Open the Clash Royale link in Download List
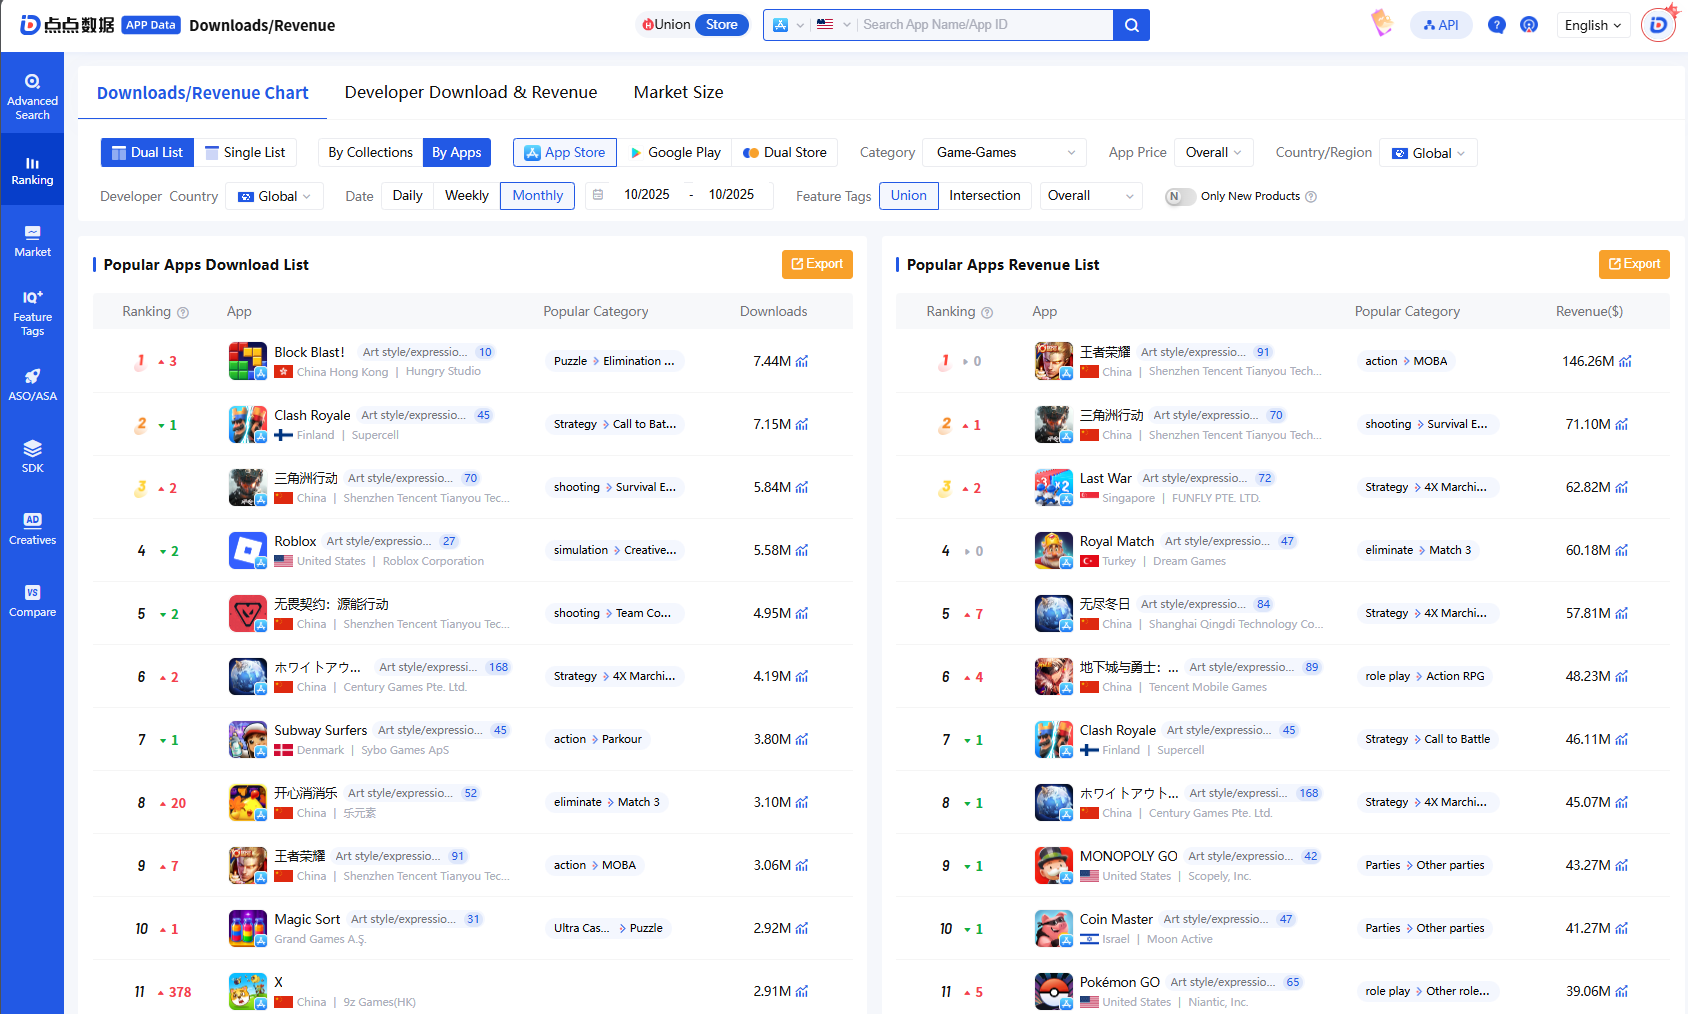 312,415
